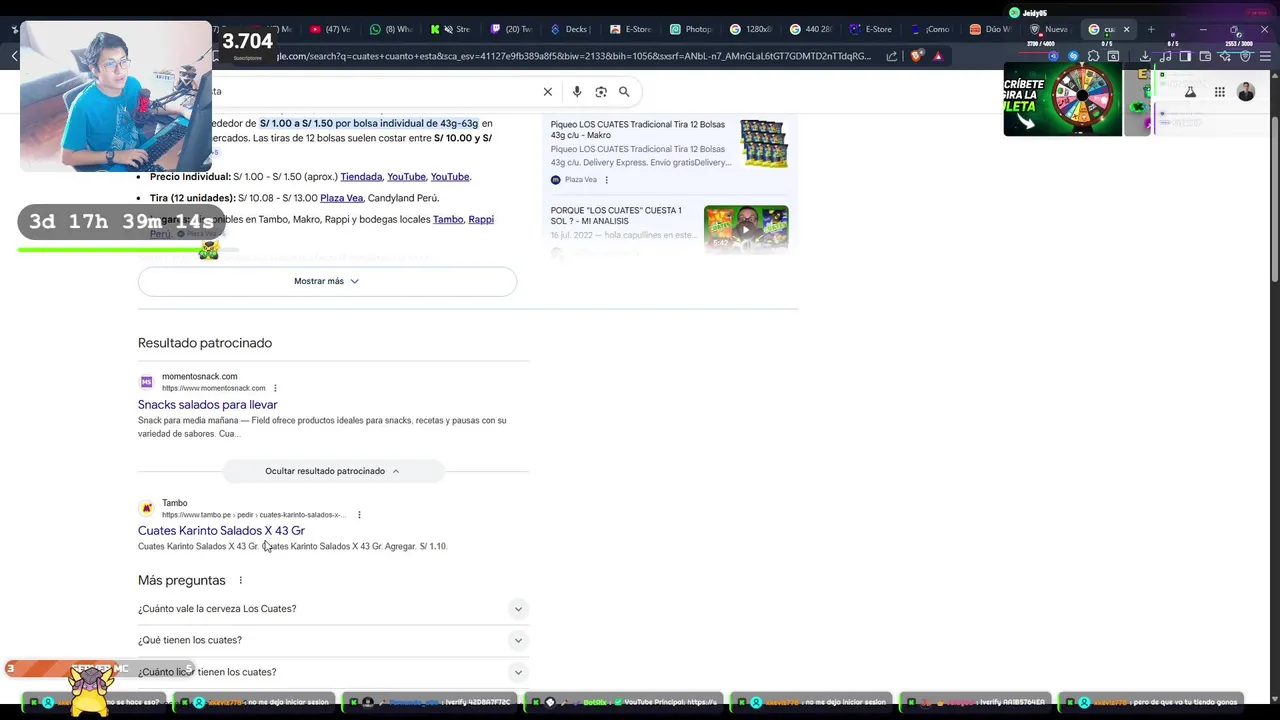Open options for Más preguntas section
The height and width of the screenshot is (720, 1280).
[240, 580]
